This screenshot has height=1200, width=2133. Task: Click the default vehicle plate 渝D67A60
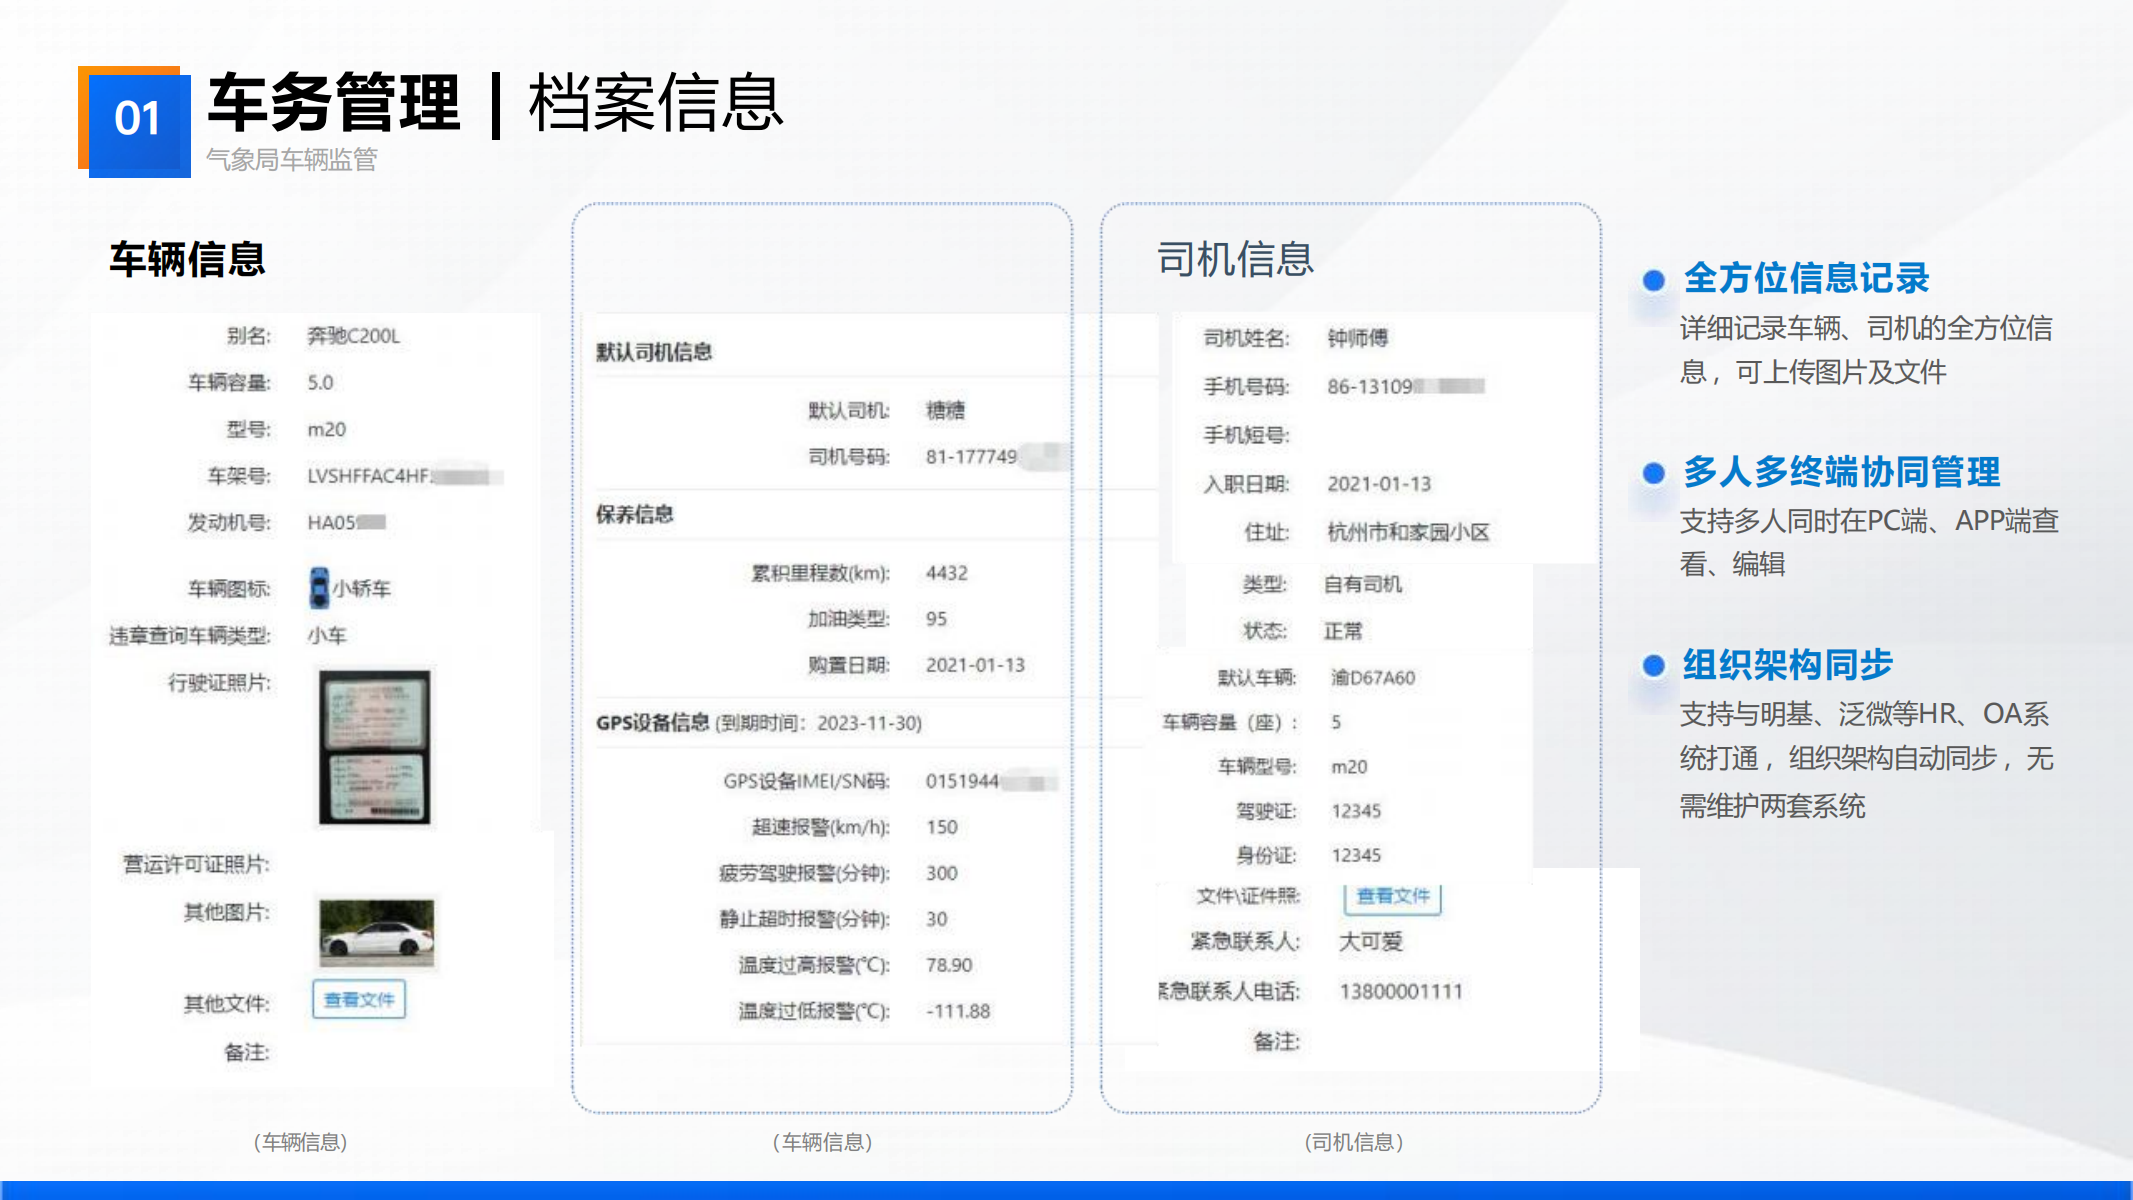(1372, 678)
